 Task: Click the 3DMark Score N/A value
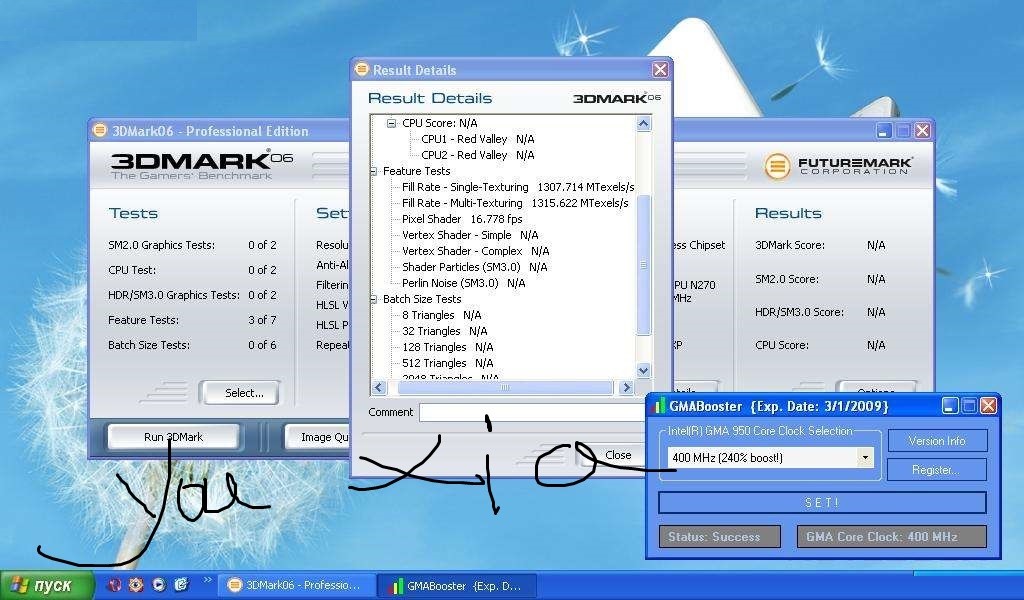click(x=876, y=245)
